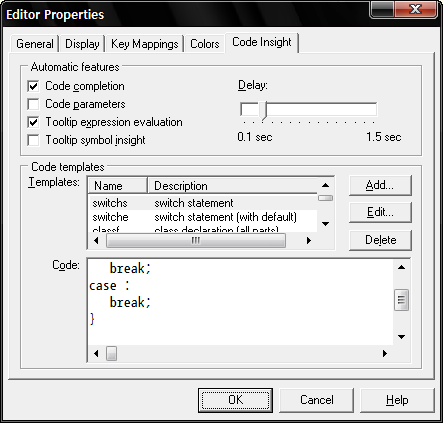The width and height of the screenshot is (443, 423).
Task: Enable the Code parameters checkbox
Action: [x=33, y=104]
